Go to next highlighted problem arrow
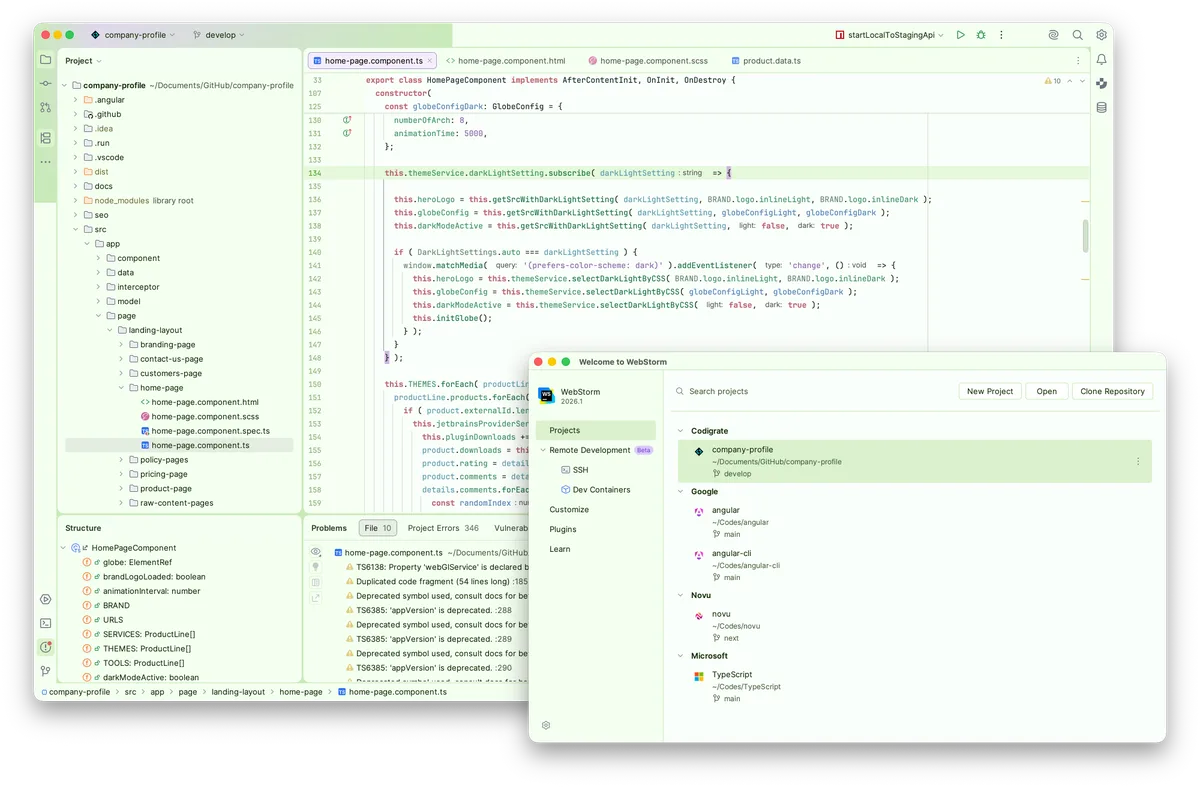Image resolution: width=1200 pixels, height=787 pixels. tap(1081, 81)
